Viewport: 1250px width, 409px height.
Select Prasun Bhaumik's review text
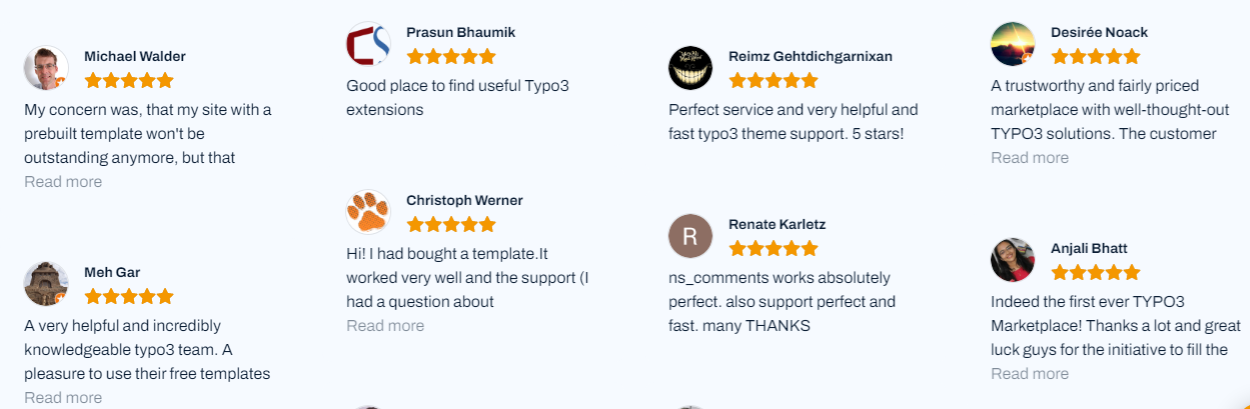pos(457,98)
